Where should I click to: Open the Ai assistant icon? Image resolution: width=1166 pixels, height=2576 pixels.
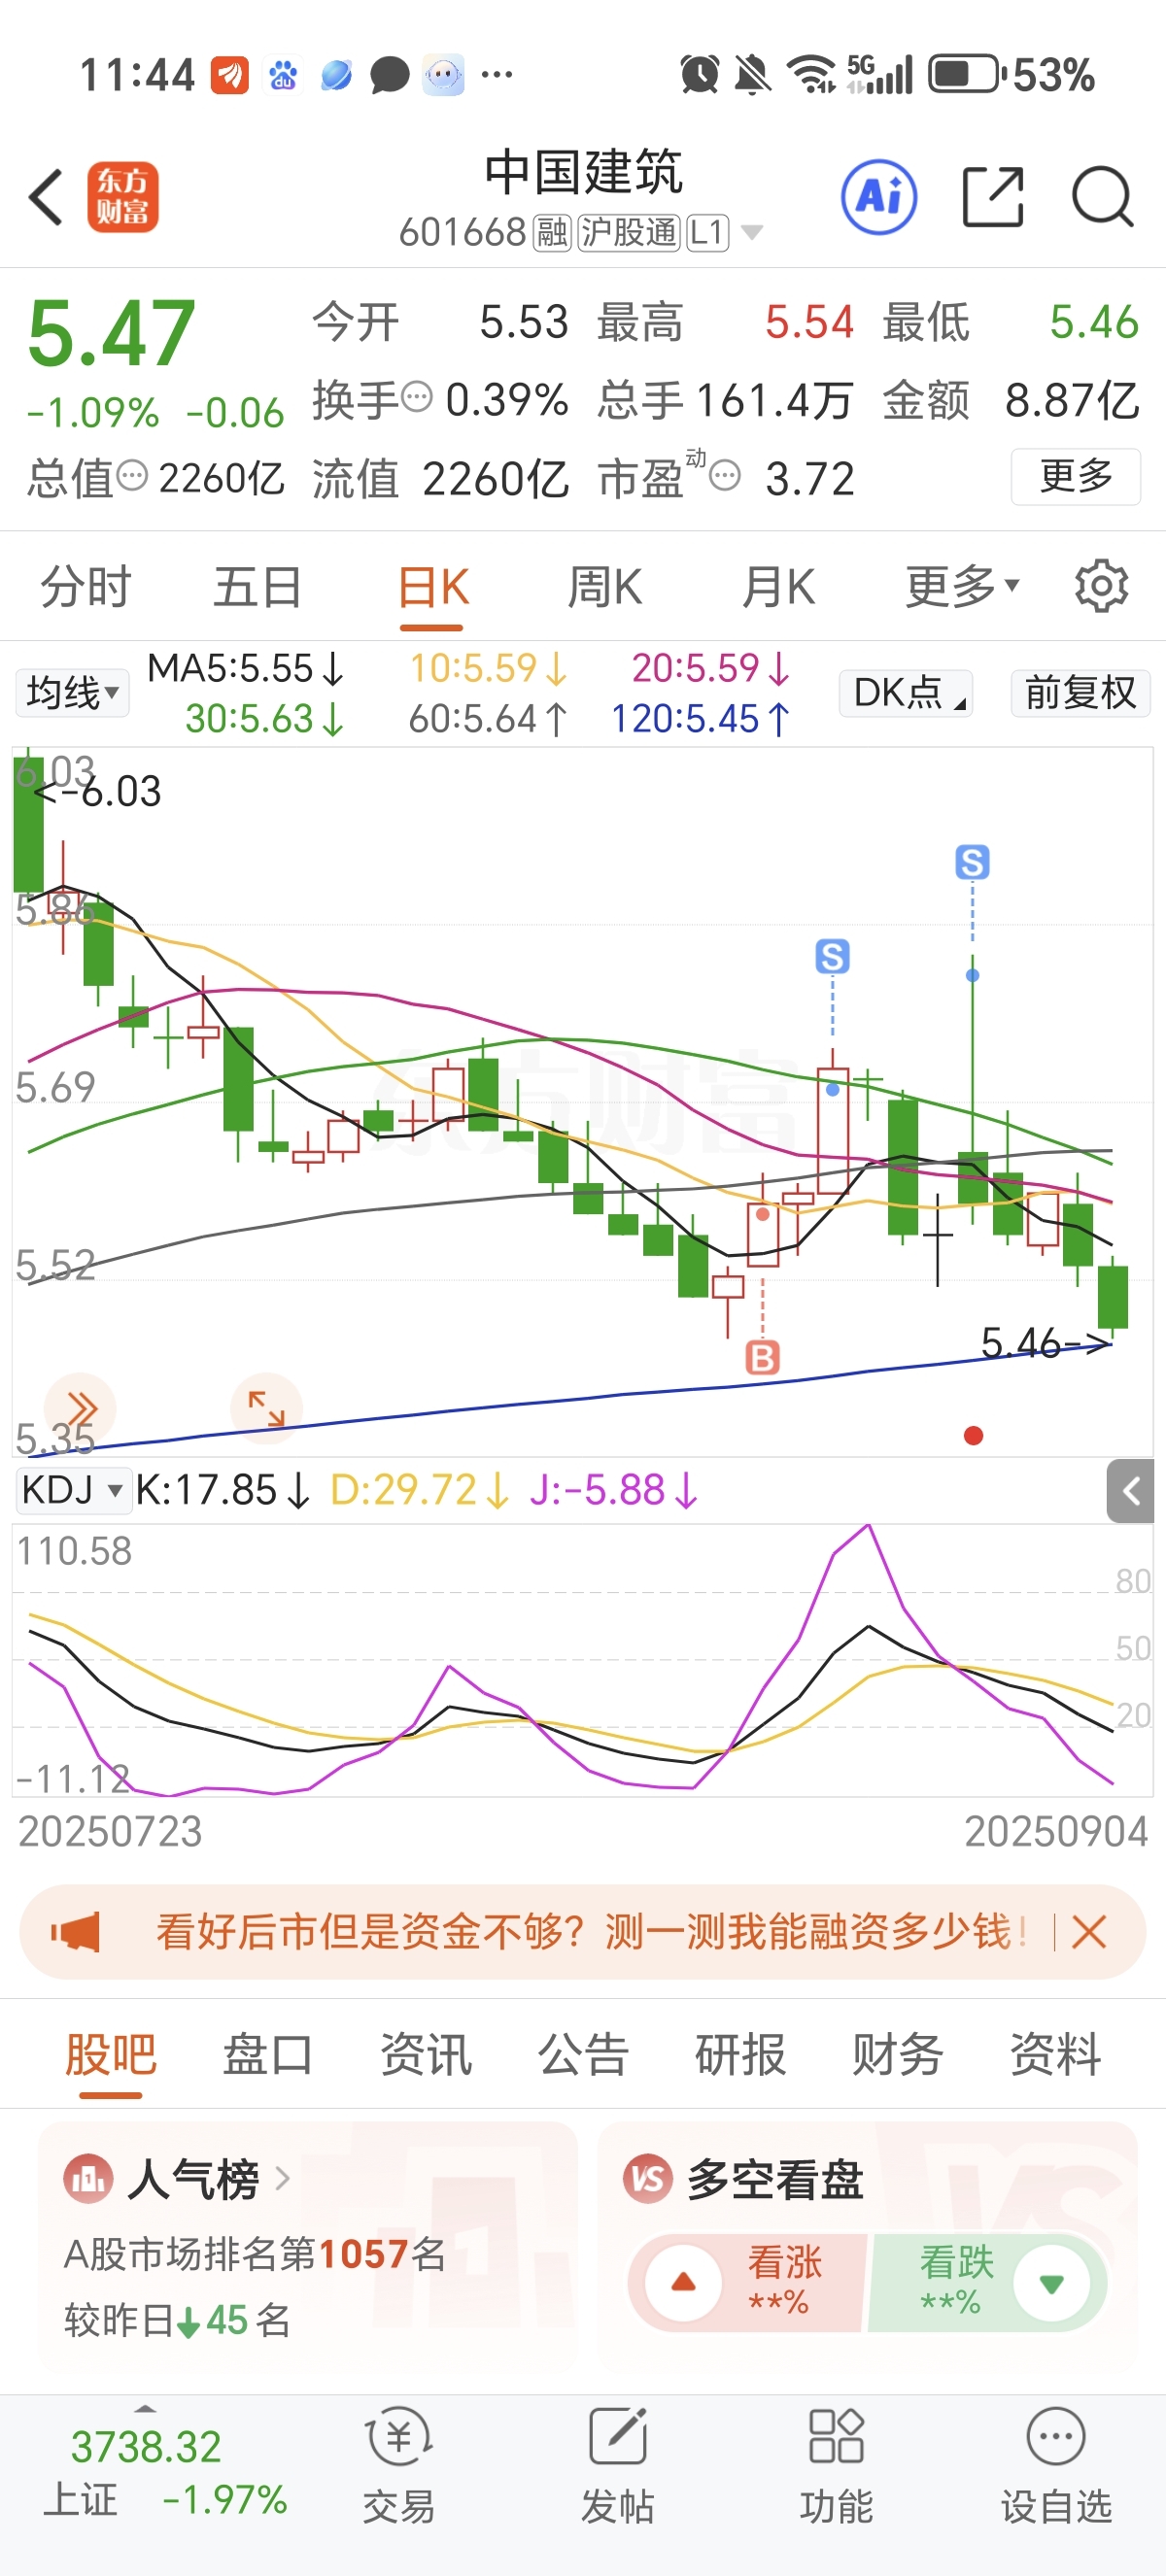879,197
